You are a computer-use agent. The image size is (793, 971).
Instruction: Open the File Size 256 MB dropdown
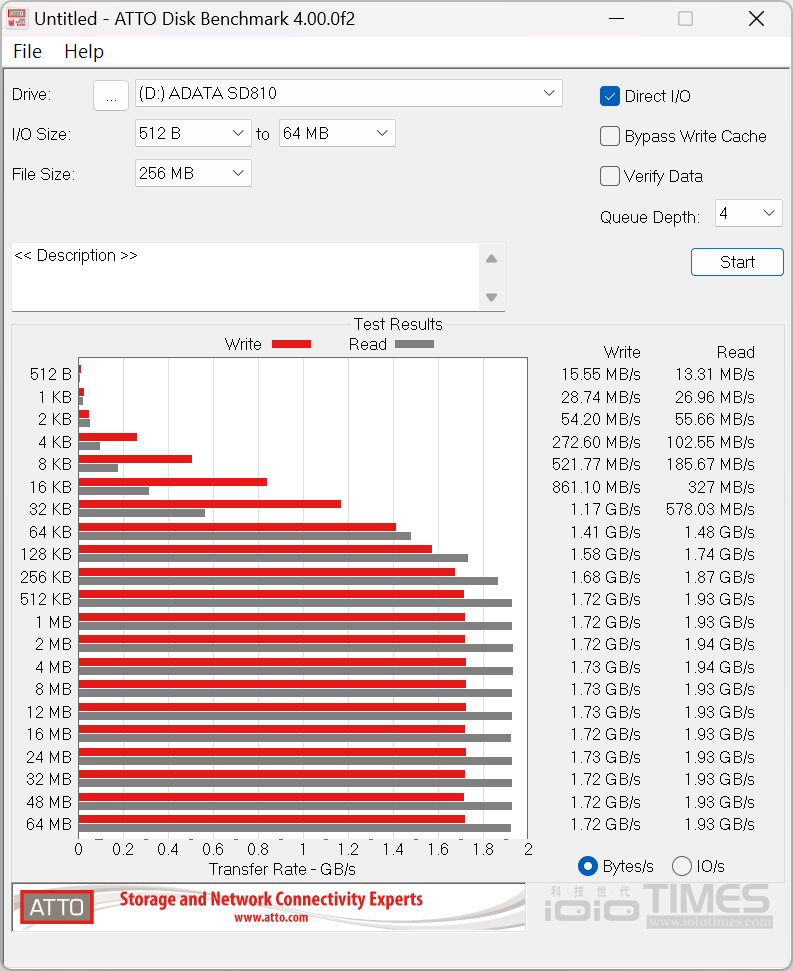coord(193,173)
